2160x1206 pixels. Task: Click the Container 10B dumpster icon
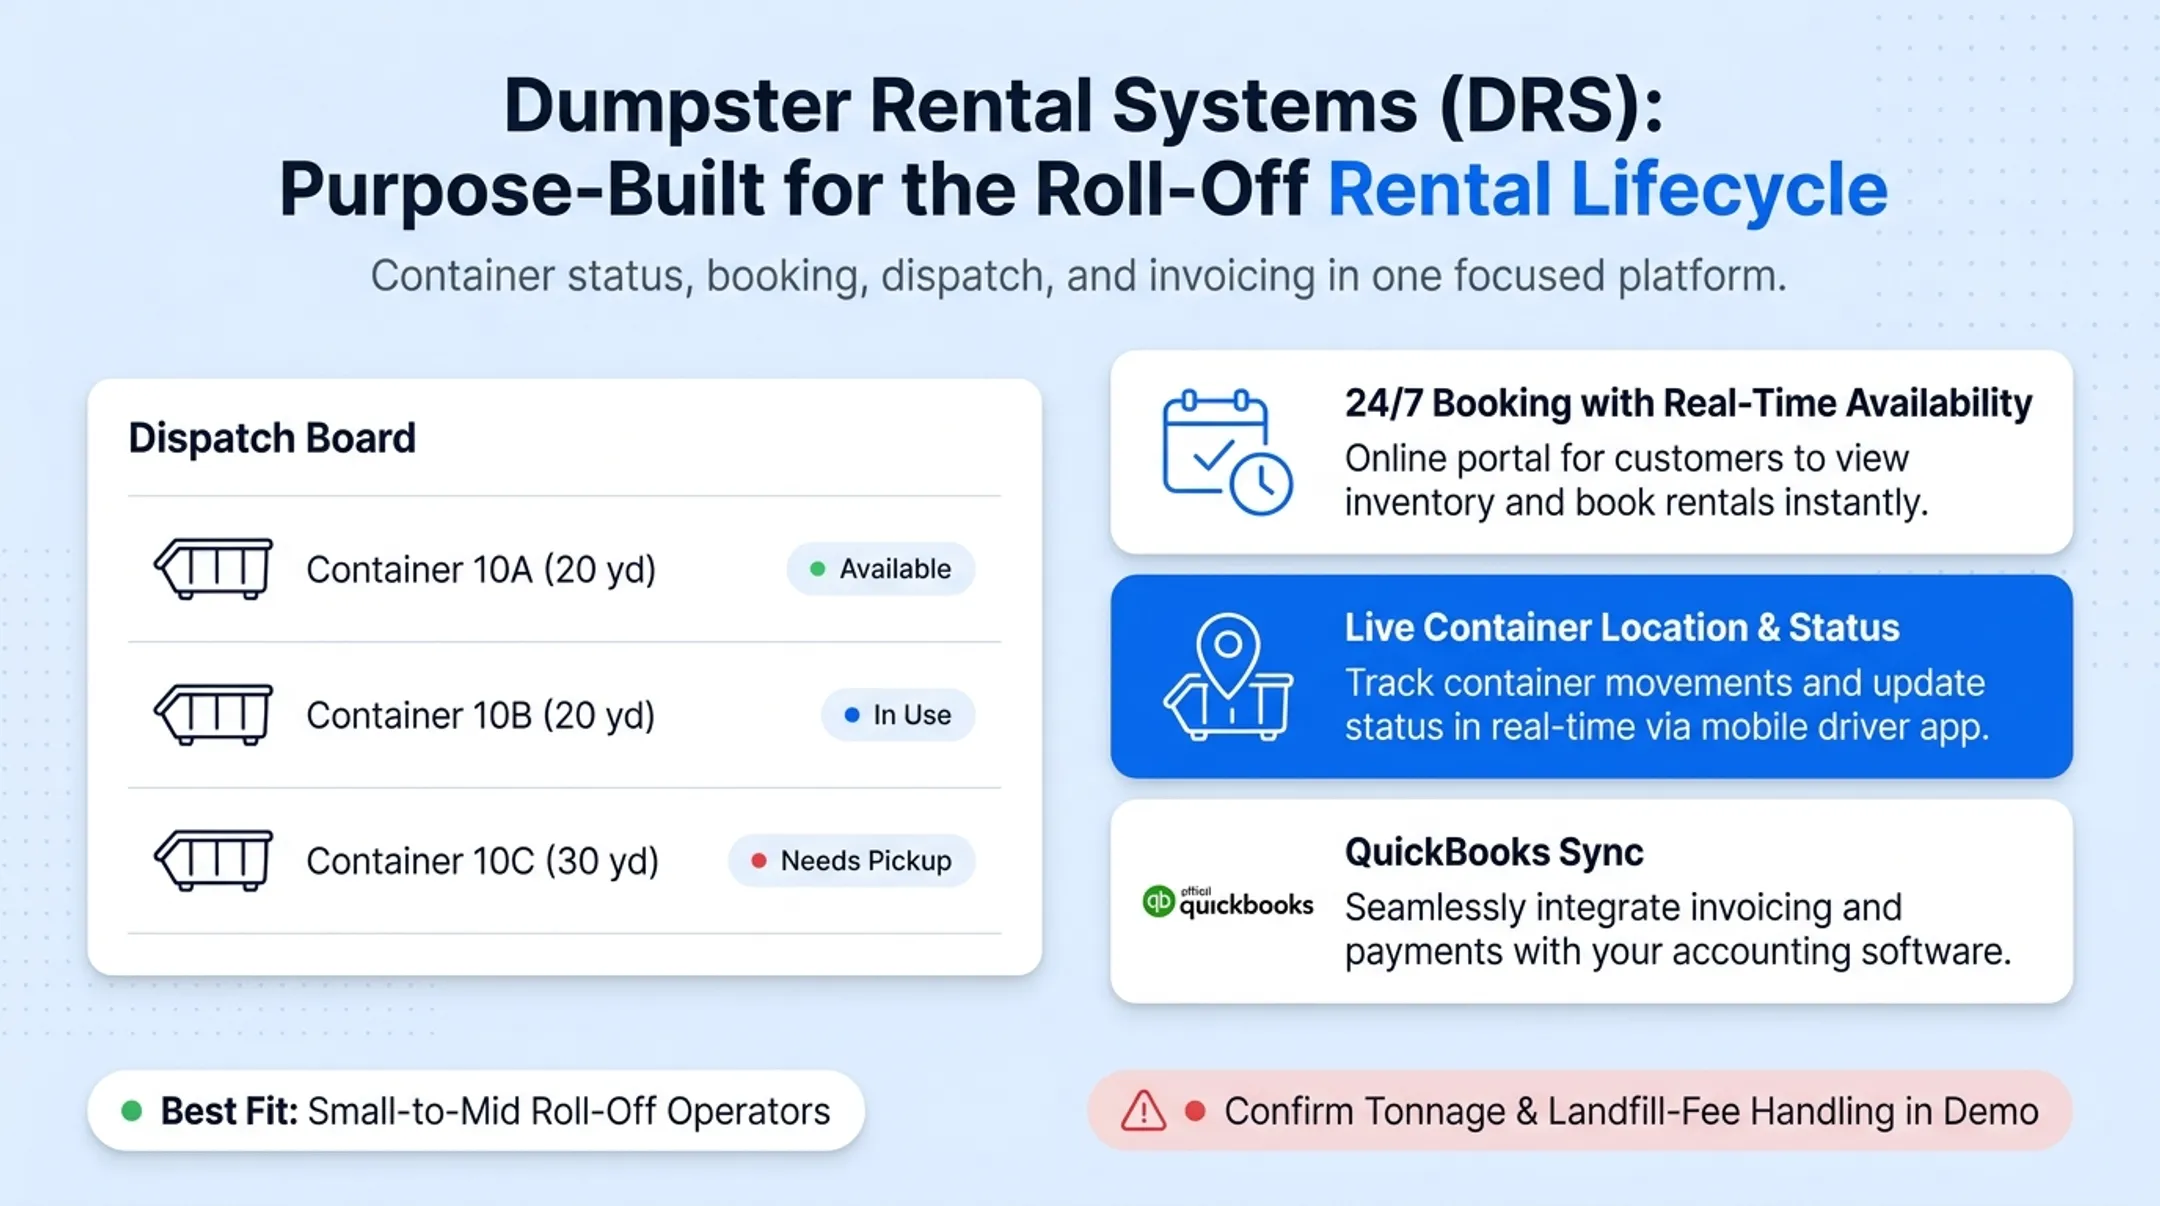coord(213,714)
